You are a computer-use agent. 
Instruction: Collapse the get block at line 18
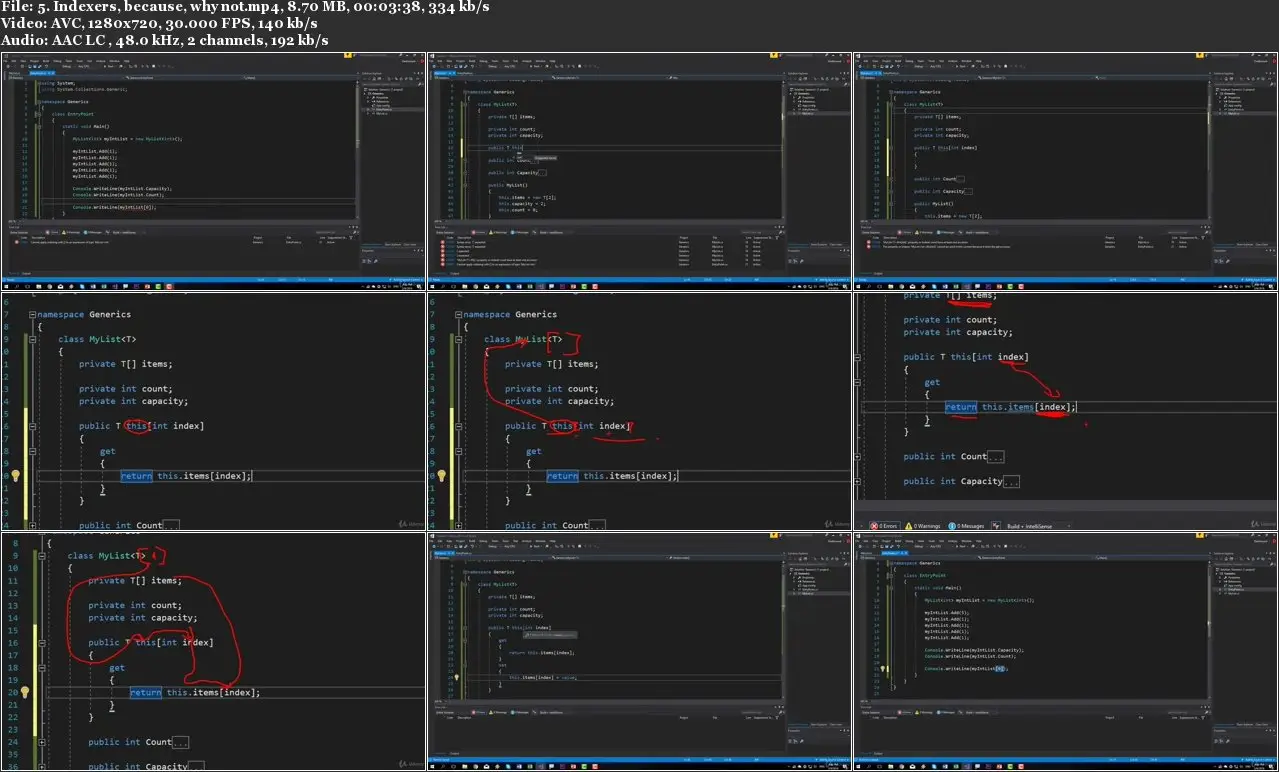[x=43, y=667]
